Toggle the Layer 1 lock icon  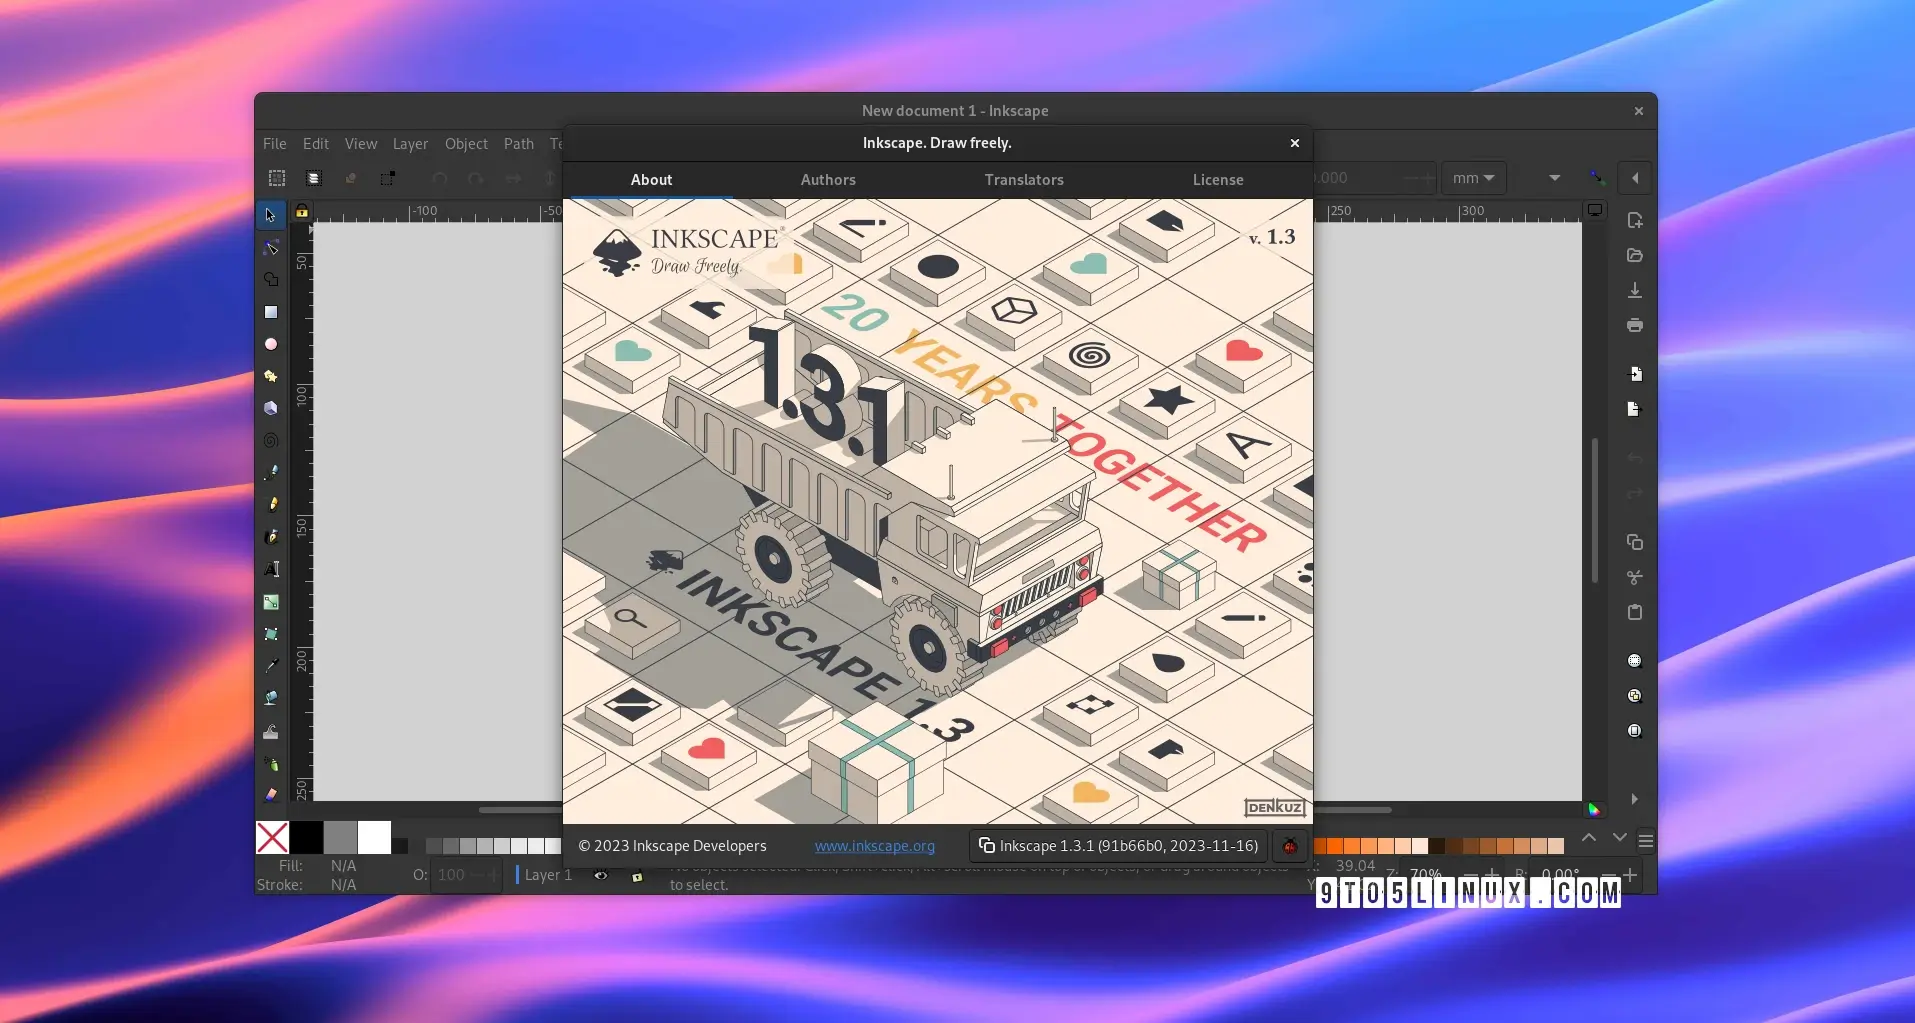click(x=637, y=876)
